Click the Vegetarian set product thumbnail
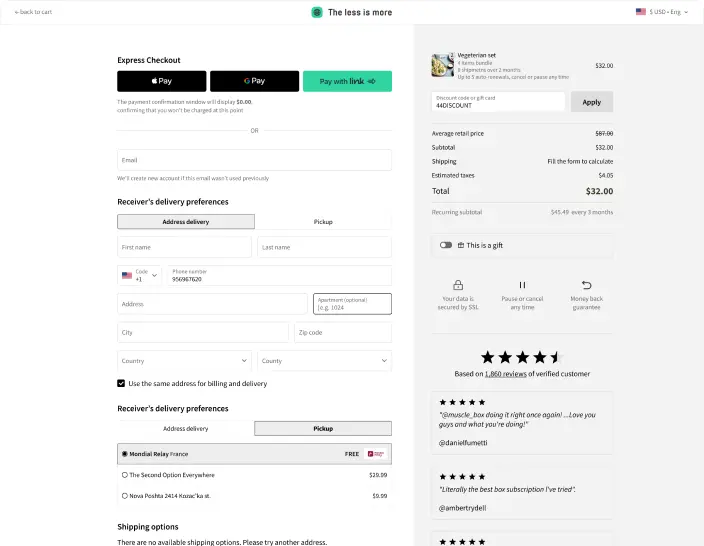 pos(442,65)
